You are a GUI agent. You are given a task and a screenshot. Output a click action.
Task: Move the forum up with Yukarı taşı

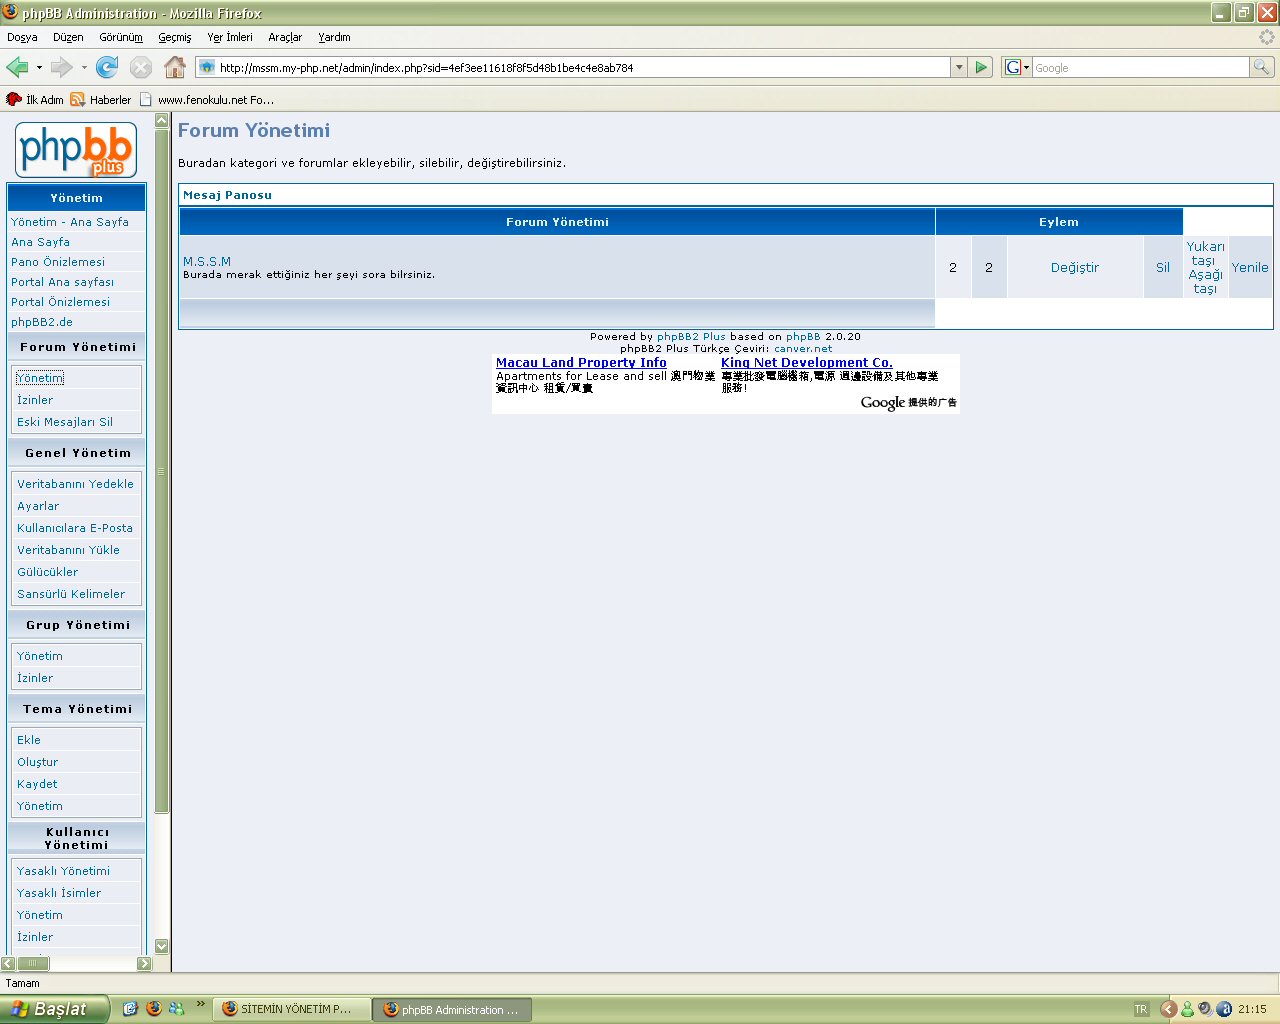1205,253
